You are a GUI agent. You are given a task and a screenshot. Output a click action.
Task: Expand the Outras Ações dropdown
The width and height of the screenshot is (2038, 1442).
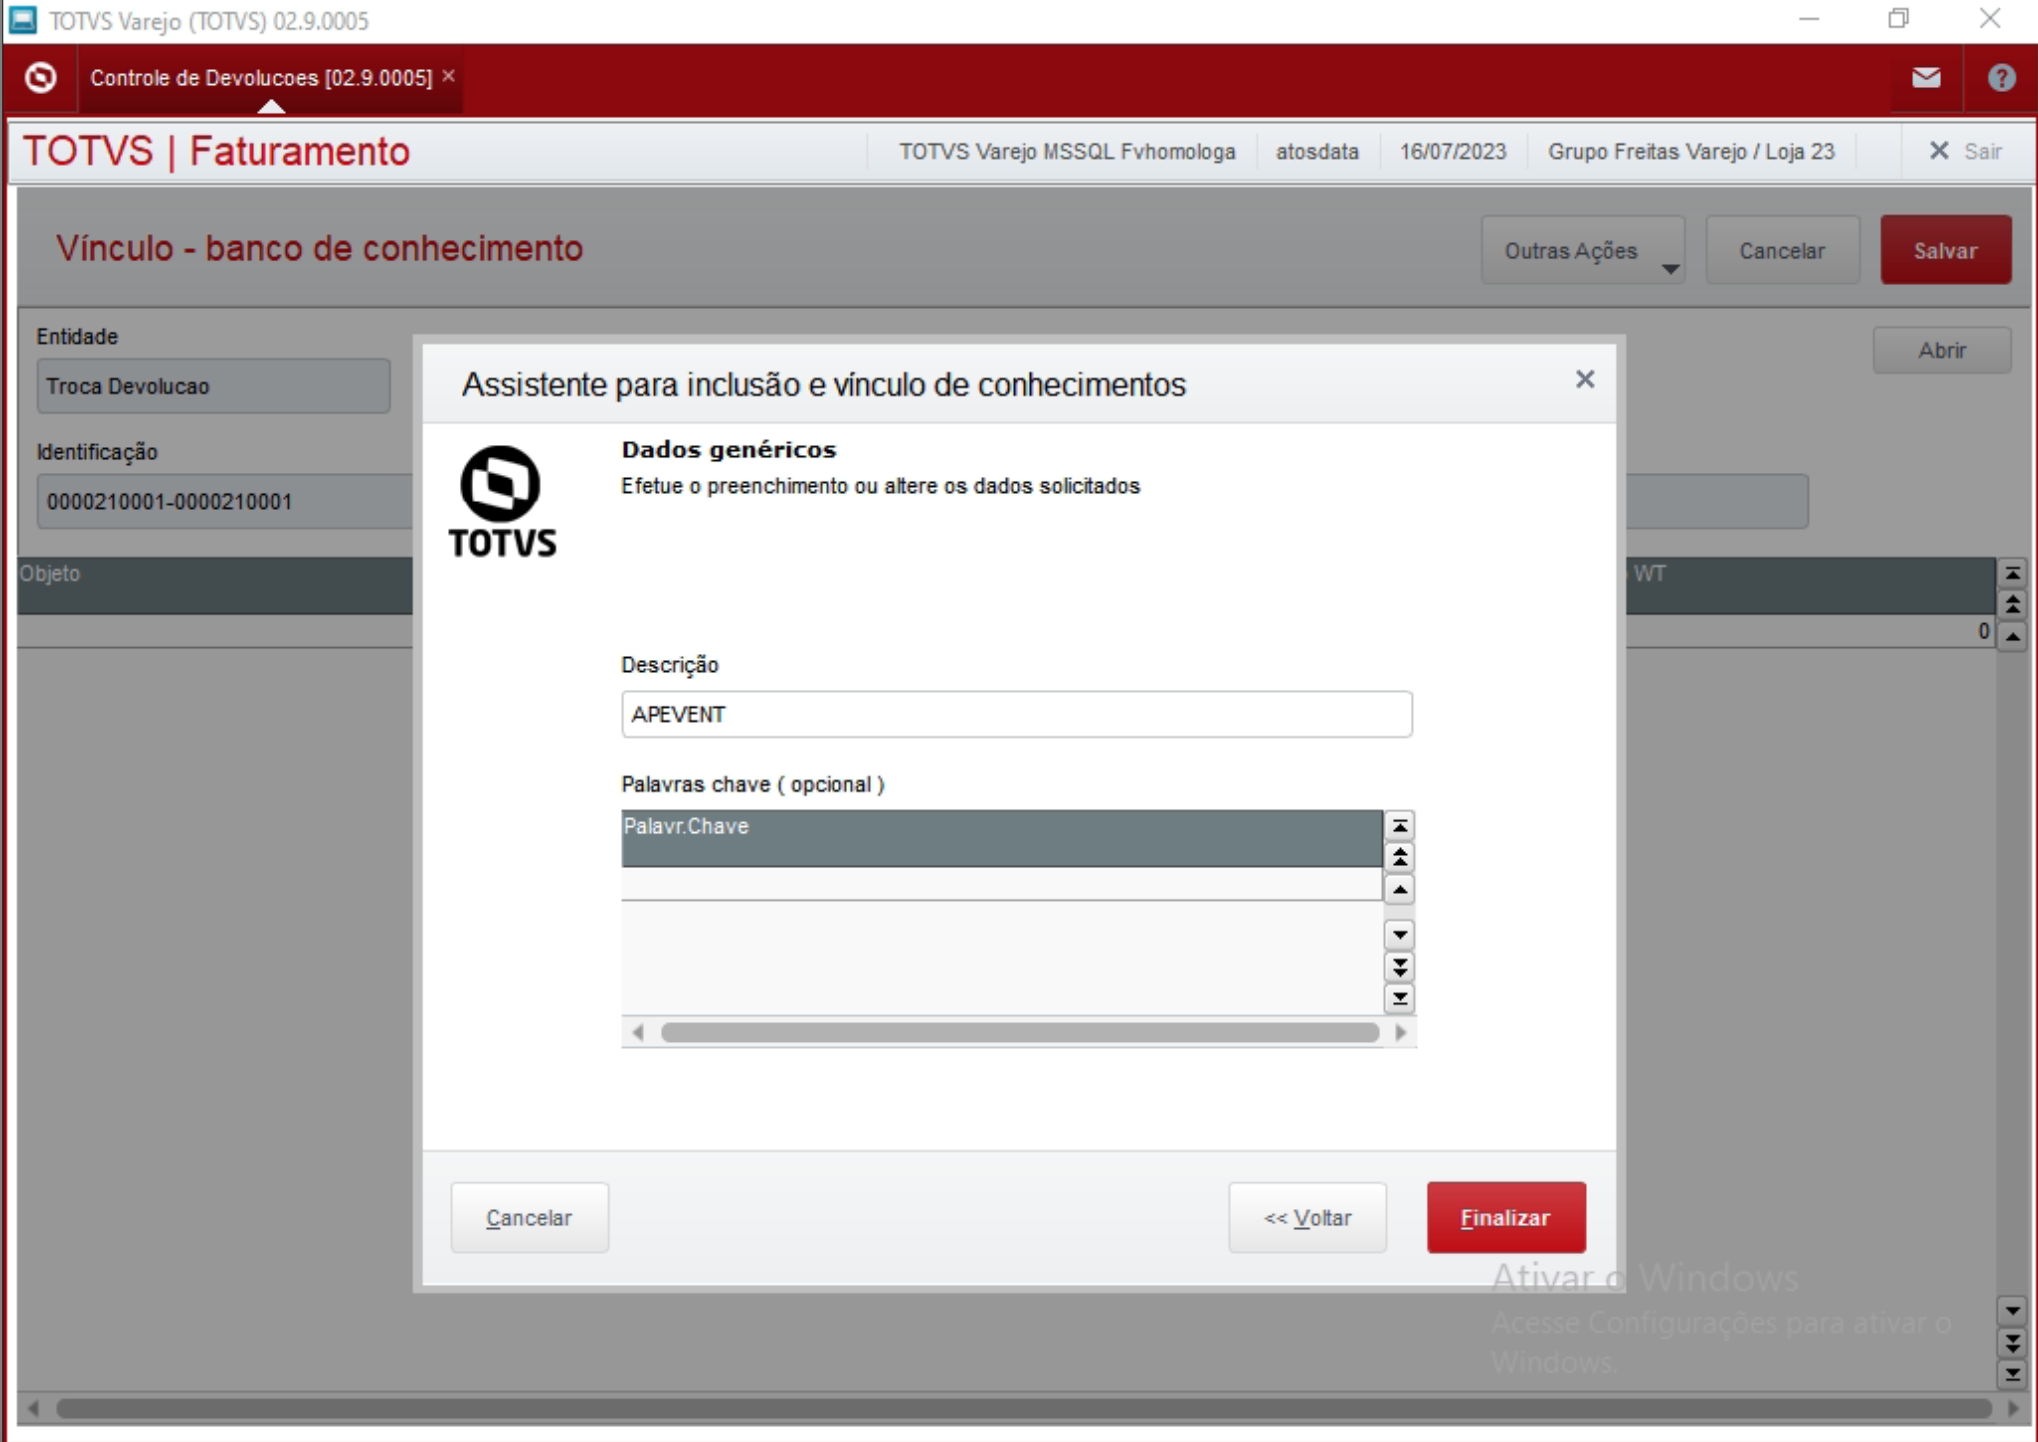pyautogui.click(x=1582, y=250)
